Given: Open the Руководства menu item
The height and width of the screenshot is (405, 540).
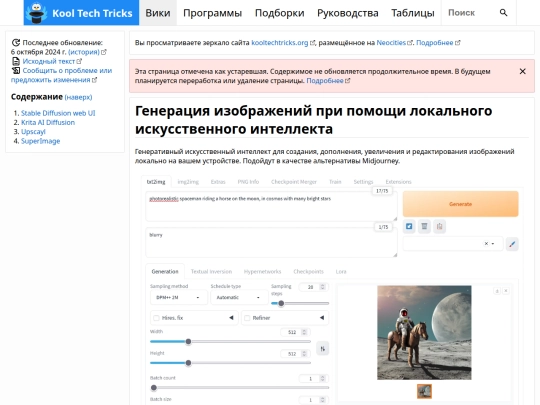Looking at the screenshot, I should (x=347, y=13).
